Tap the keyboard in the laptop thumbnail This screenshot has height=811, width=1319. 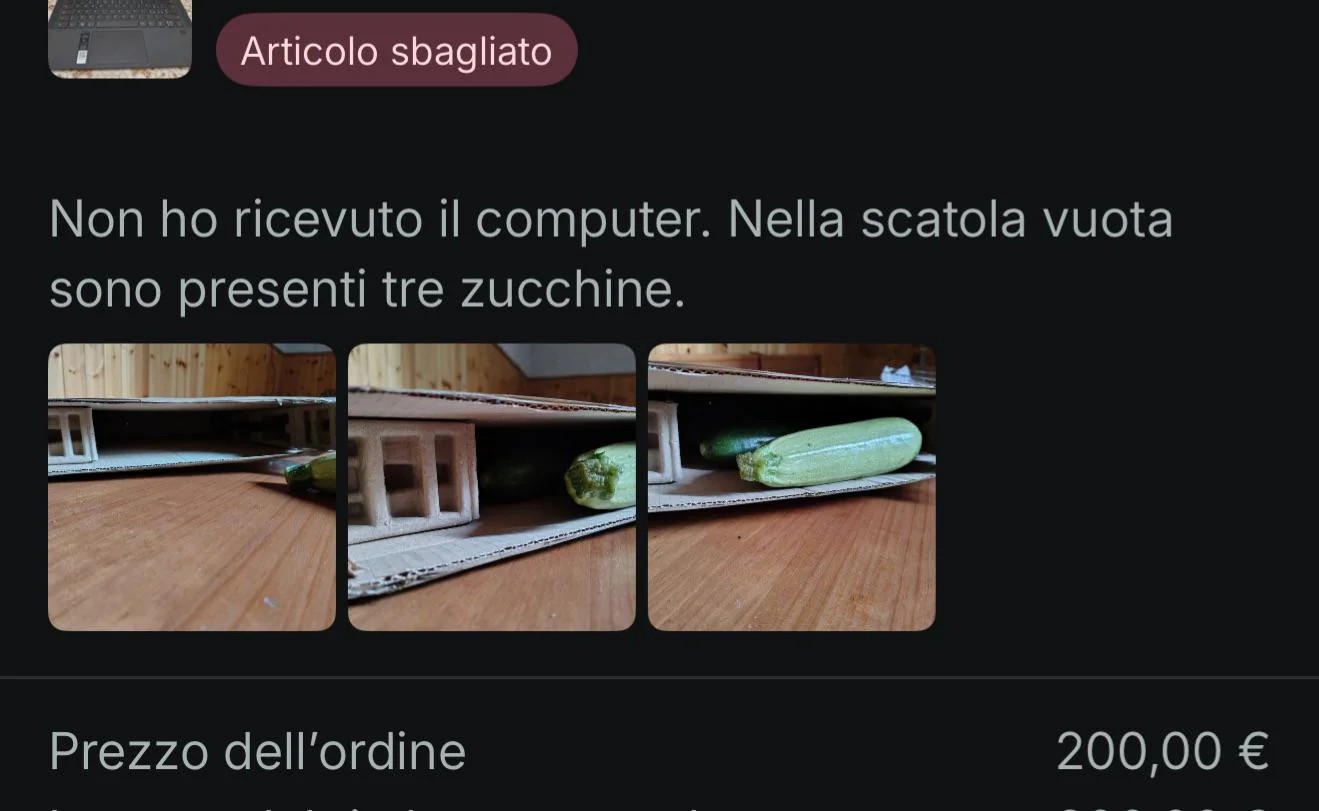(120, 14)
